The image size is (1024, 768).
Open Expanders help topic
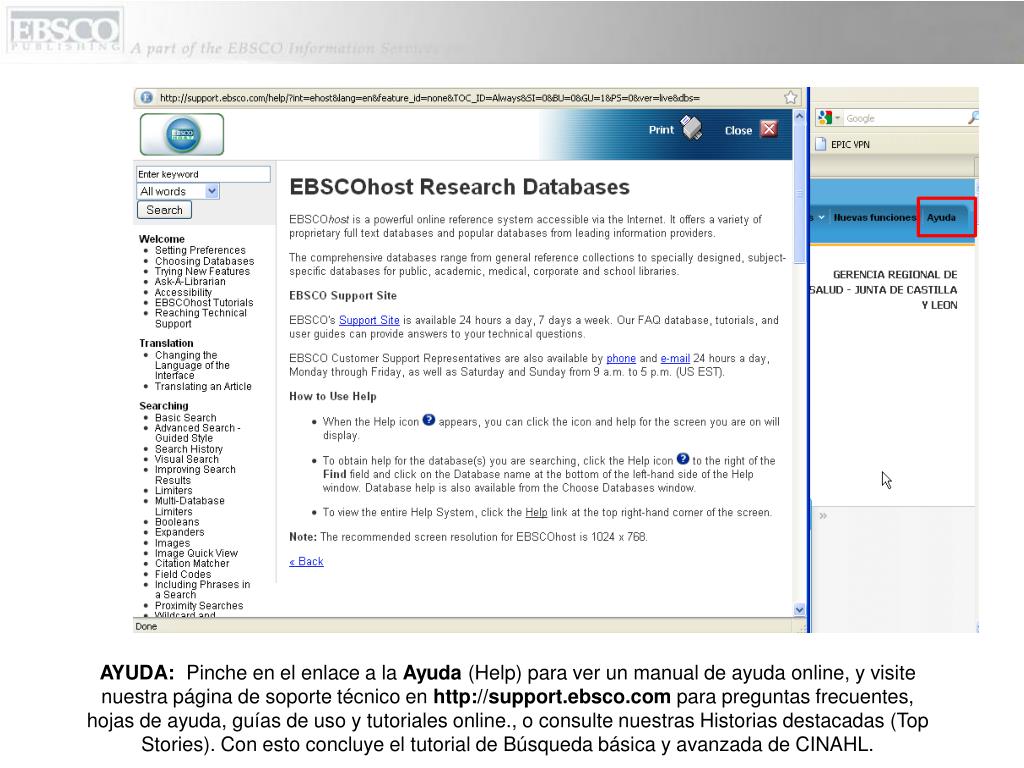180,532
